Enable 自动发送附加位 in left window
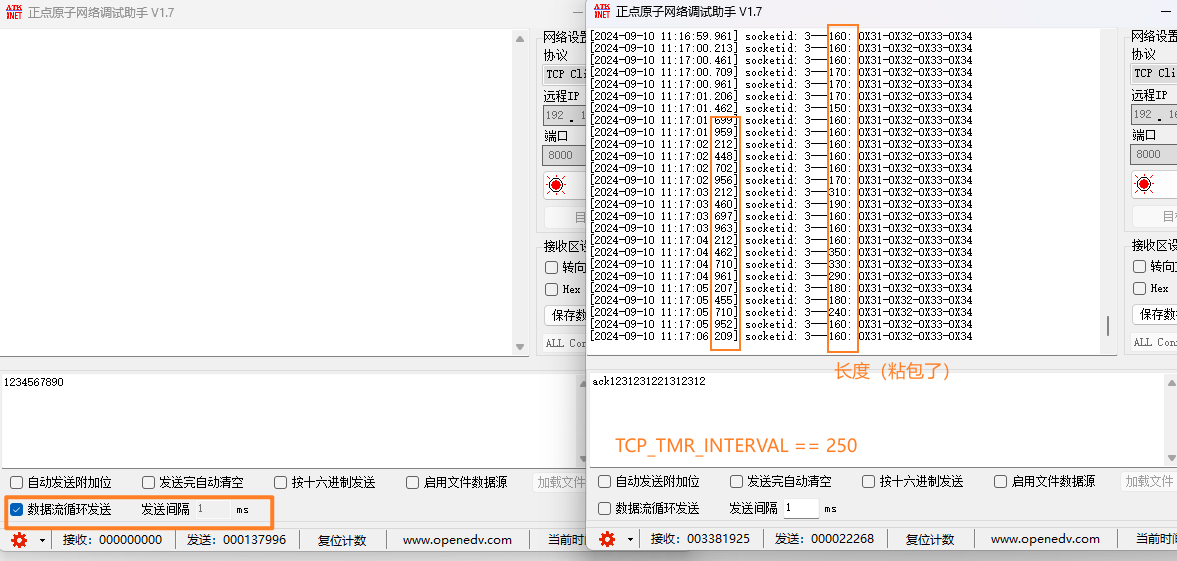1177x561 pixels. (x=17, y=482)
